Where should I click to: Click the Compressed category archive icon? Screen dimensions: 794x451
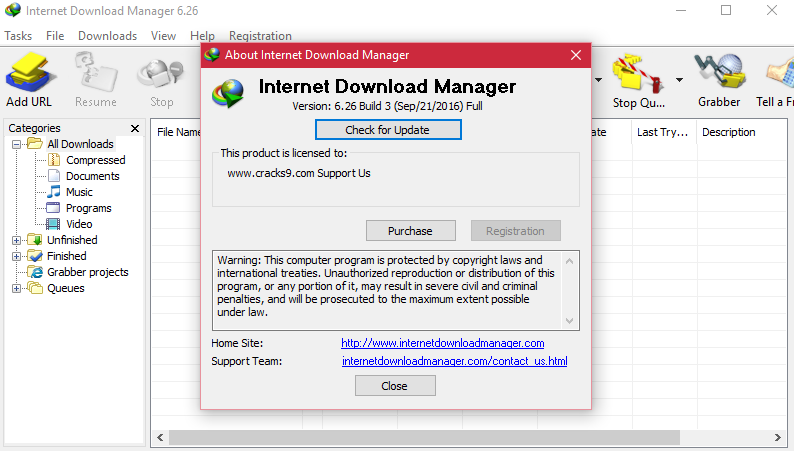click(54, 160)
